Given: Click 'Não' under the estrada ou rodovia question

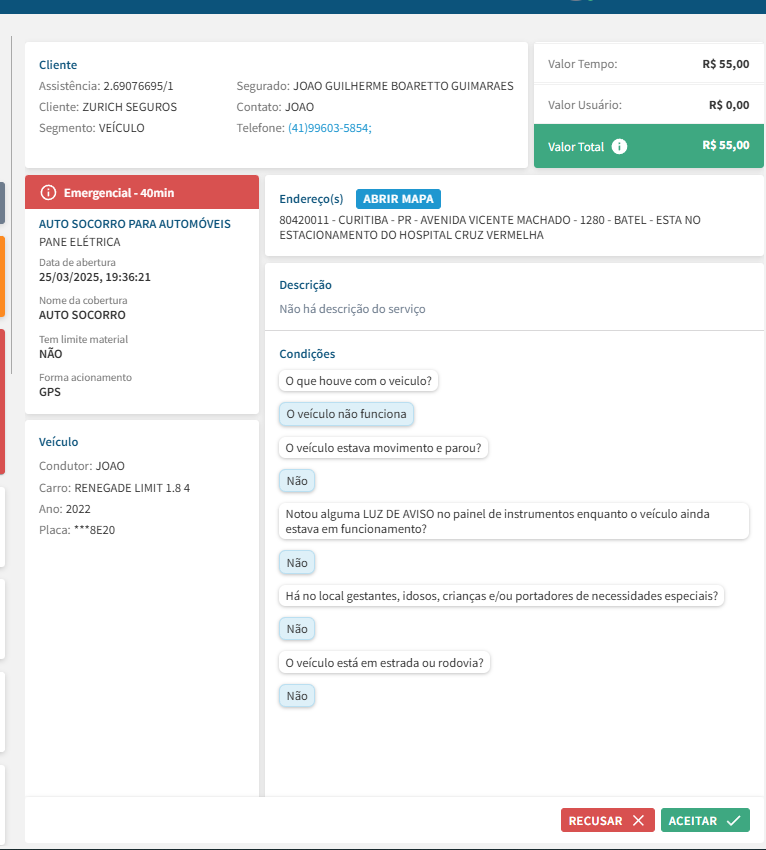Looking at the screenshot, I should 297,696.
